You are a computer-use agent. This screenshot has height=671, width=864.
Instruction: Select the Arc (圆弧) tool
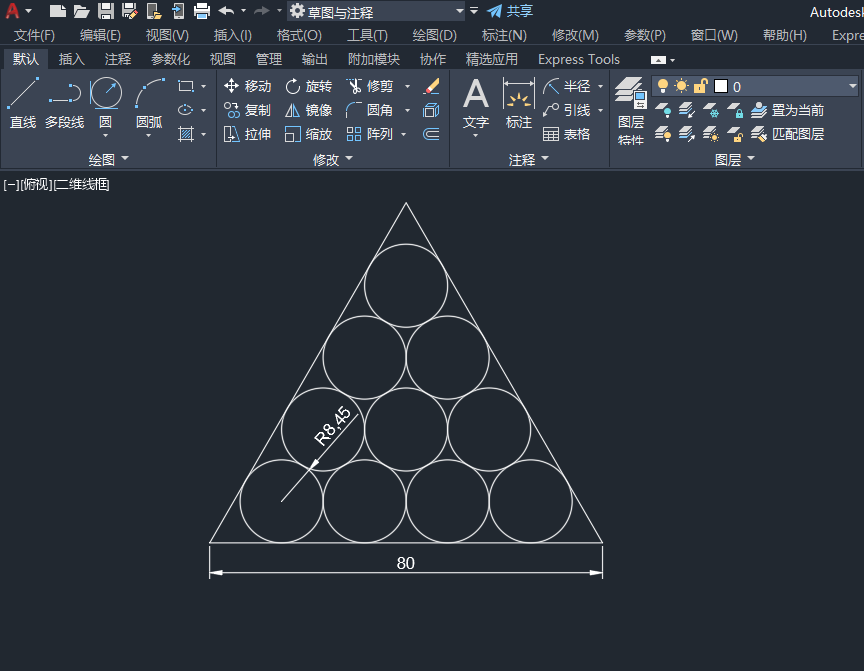149,102
